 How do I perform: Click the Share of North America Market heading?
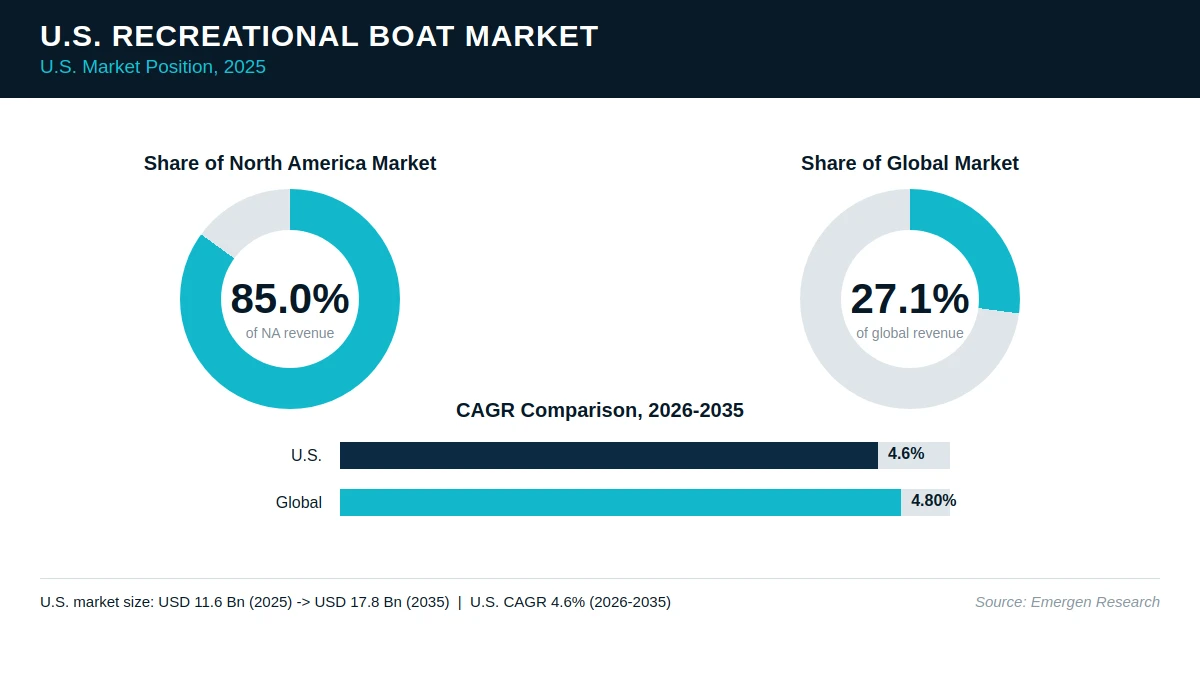[290, 163]
